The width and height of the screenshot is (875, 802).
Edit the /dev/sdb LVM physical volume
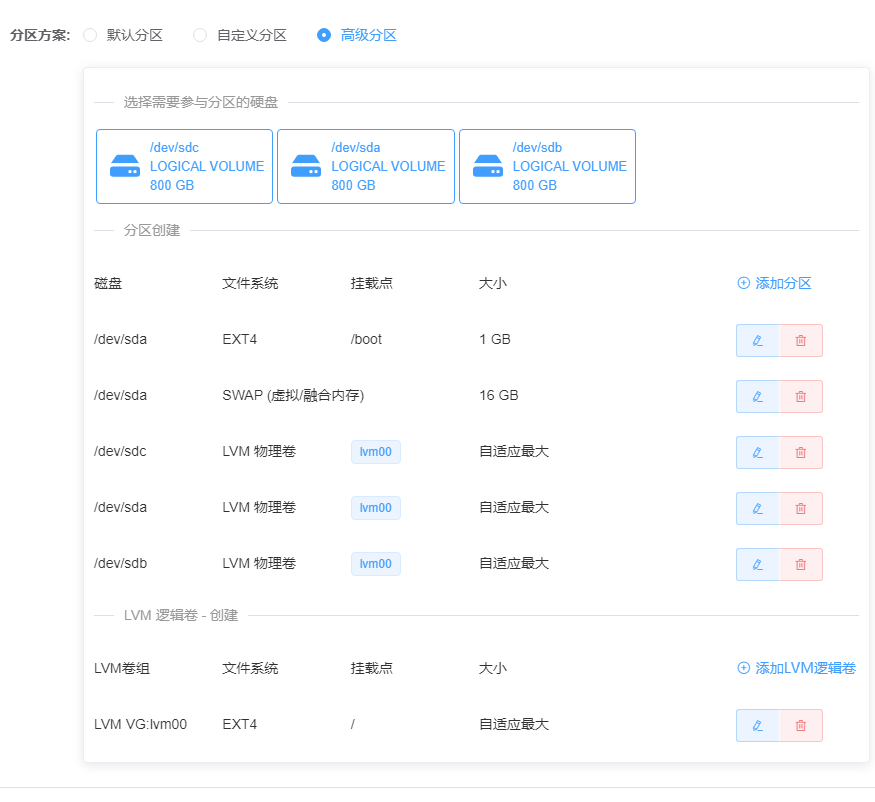tap(757, 564)
